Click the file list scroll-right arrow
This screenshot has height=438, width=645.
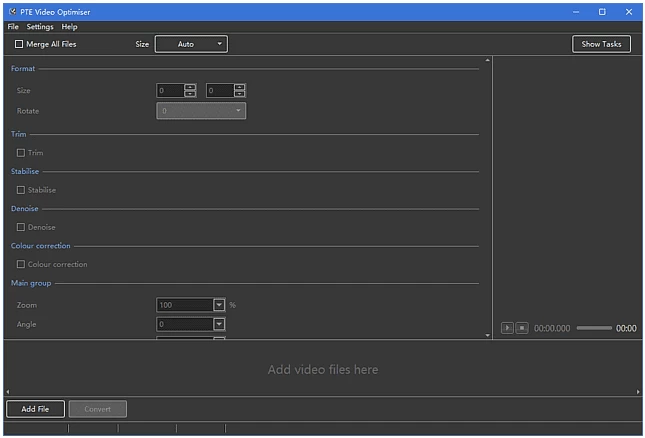point(638,391)
